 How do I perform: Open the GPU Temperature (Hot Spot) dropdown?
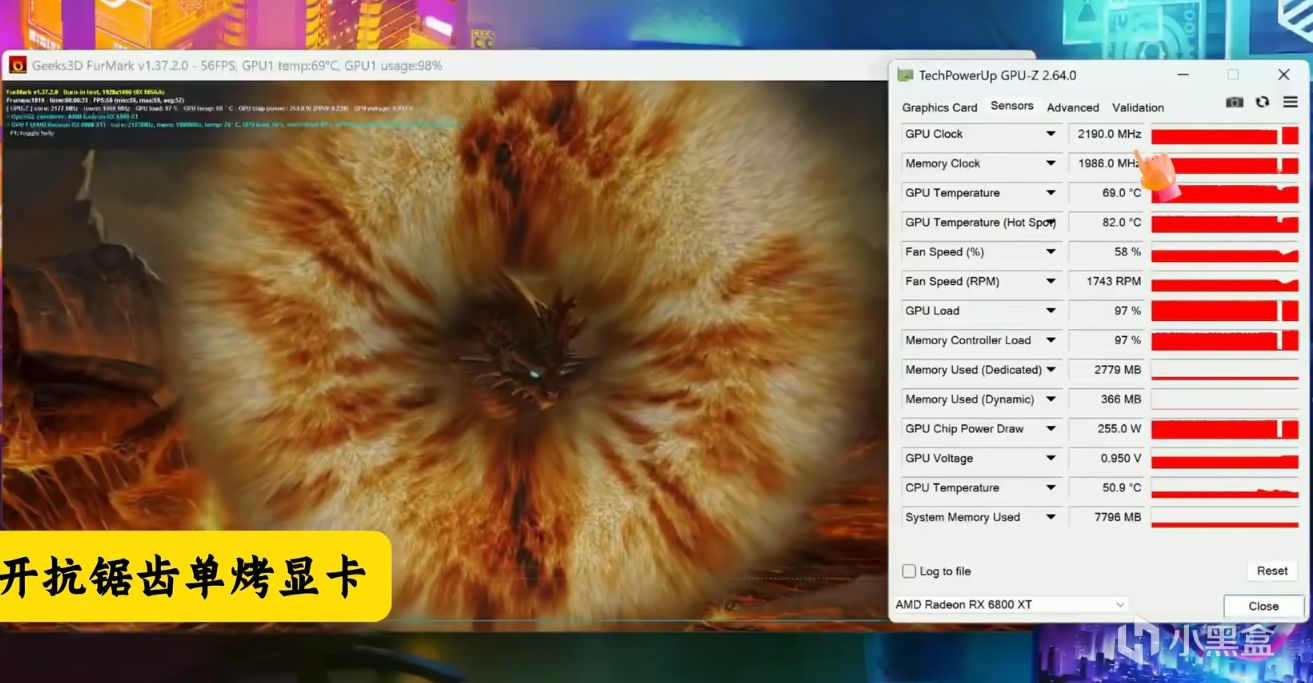pos(1051,222)
